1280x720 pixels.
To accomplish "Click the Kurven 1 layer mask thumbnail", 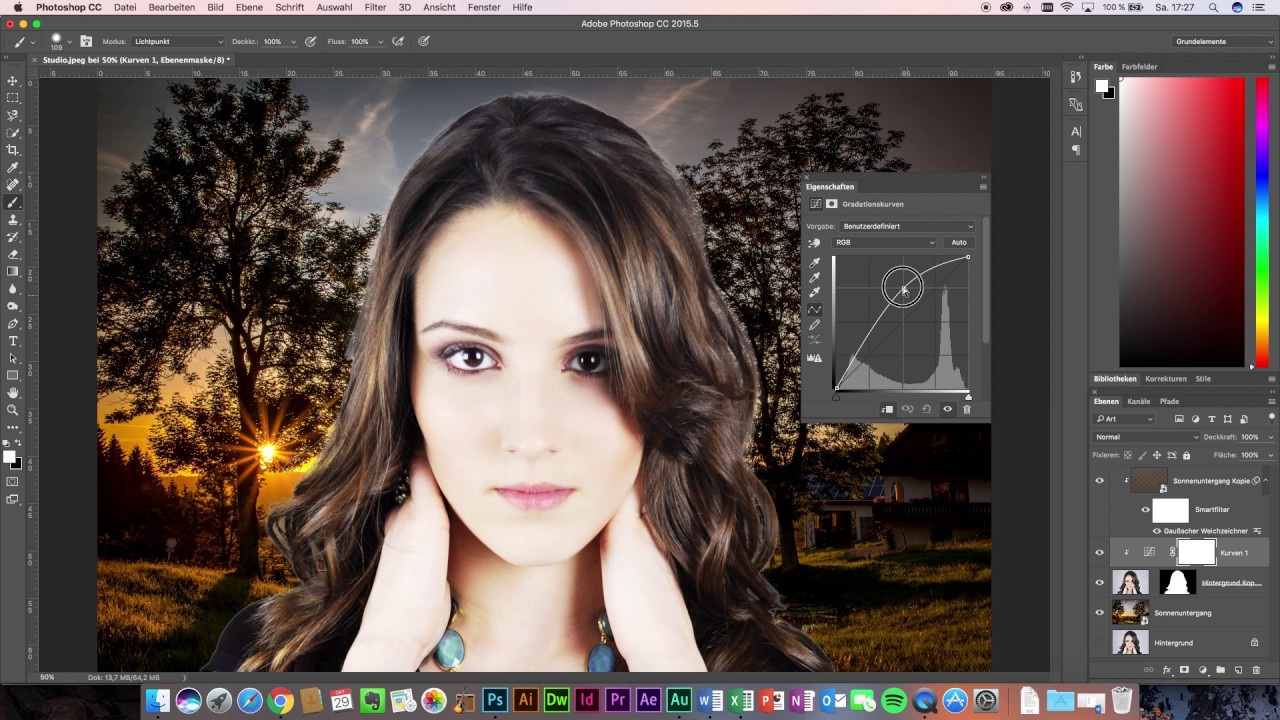I will pos(1197,552).
